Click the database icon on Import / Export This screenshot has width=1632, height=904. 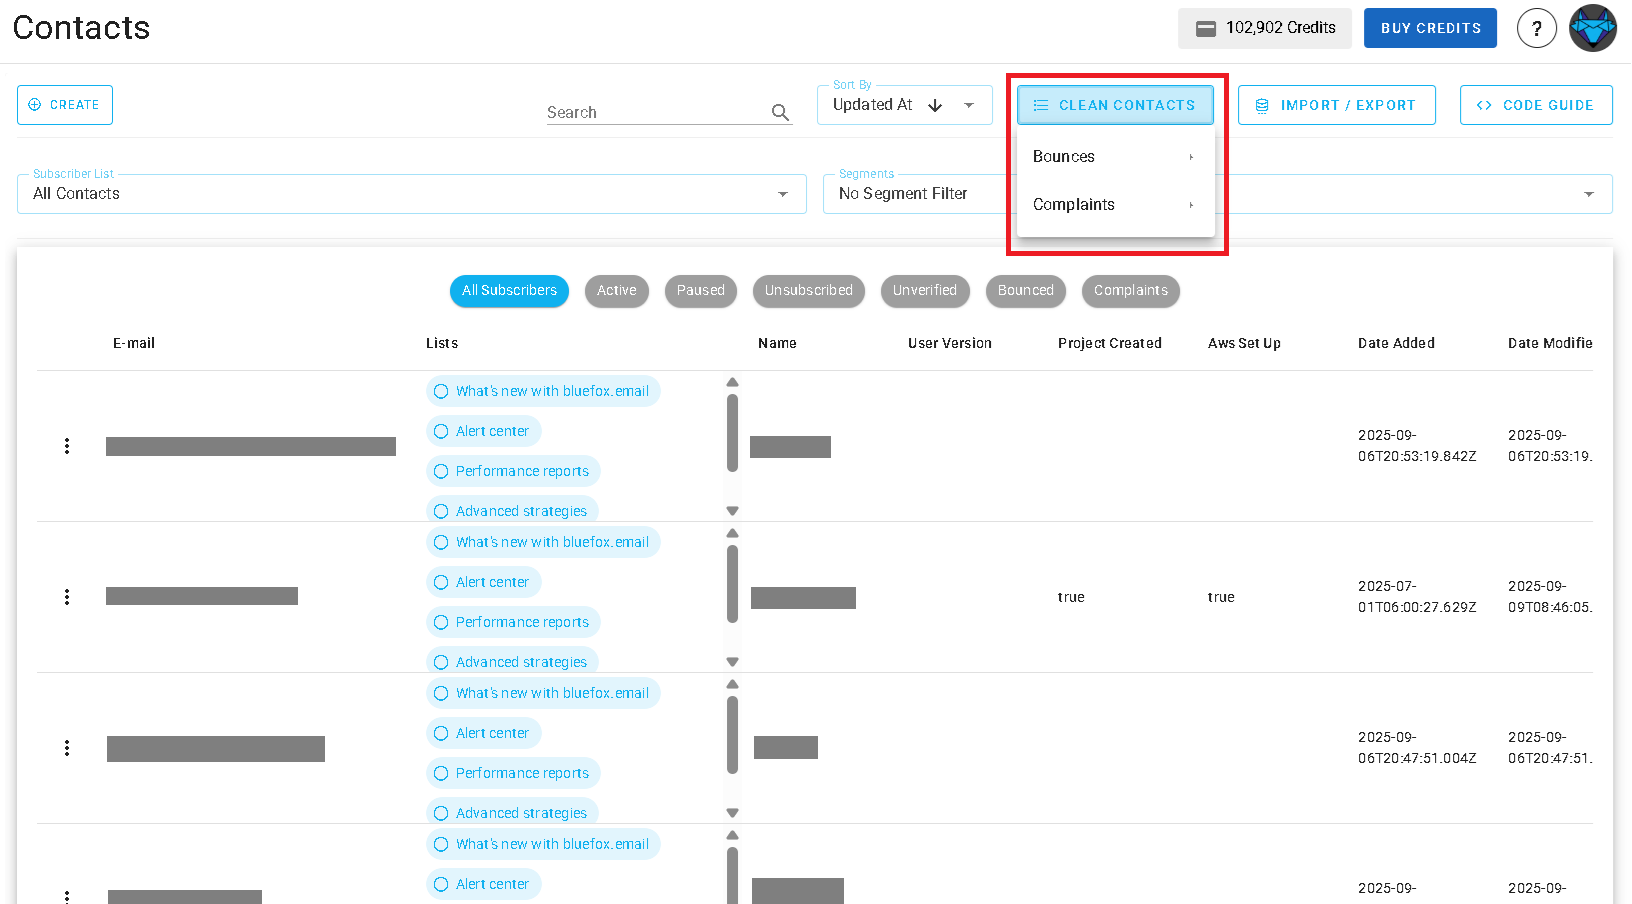click(1261, 104)
